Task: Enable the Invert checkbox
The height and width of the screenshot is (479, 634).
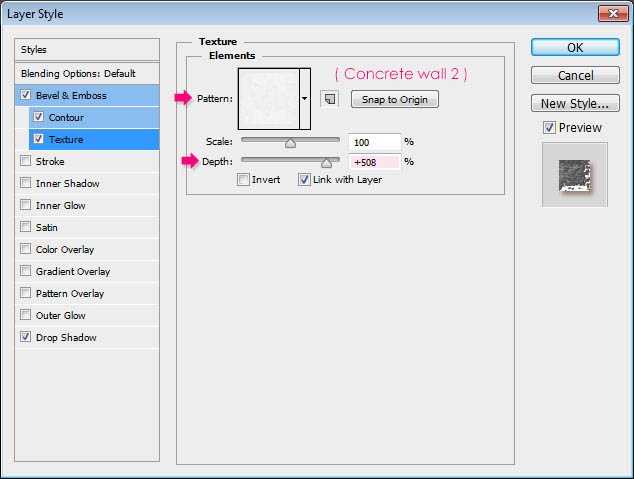Action: pos(243,179)
